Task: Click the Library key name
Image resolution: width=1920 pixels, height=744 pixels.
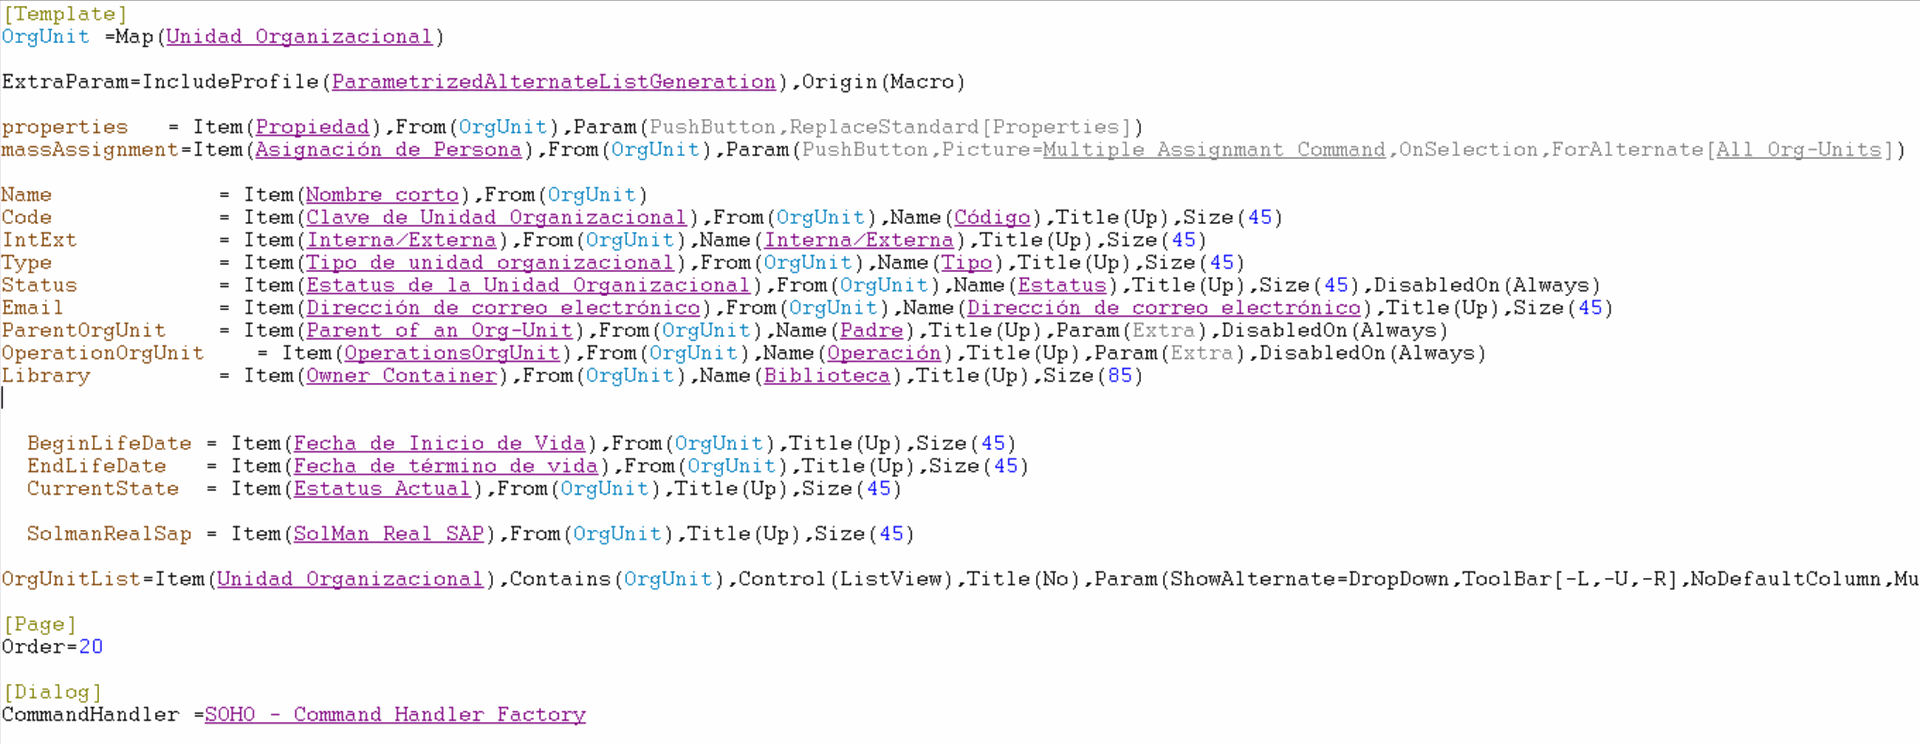Action: pos(46,376)
